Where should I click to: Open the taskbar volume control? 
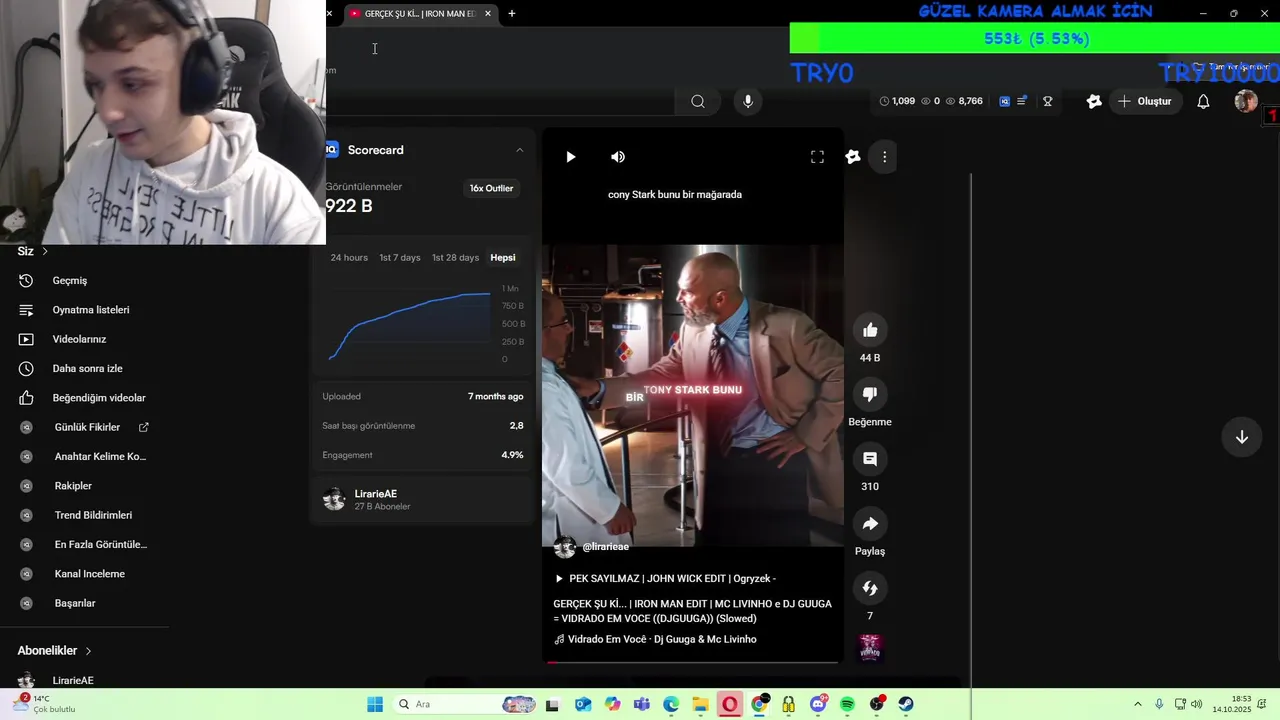pos(1197,704)
